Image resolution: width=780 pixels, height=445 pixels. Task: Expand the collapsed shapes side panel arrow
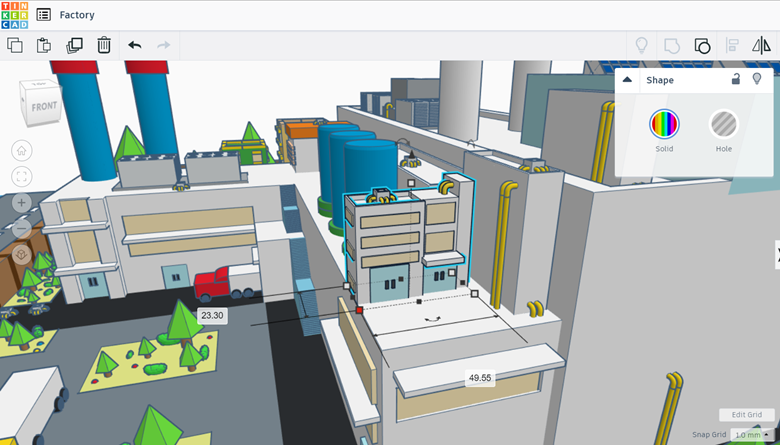coord(777,255)
